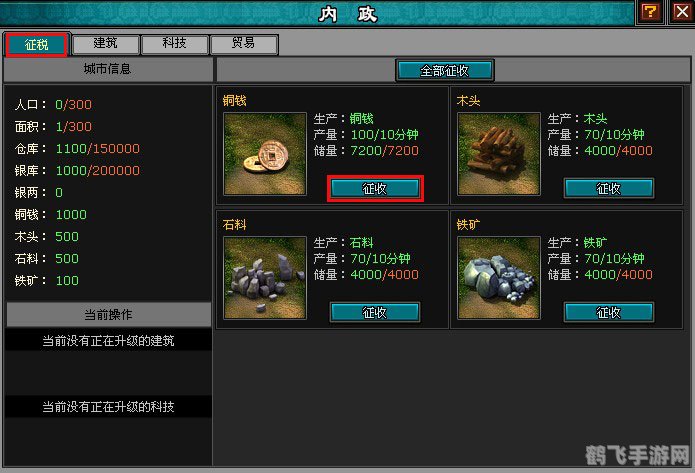Click the iron ore resource image
Screen dimensions: 695x473
point(499,278)
